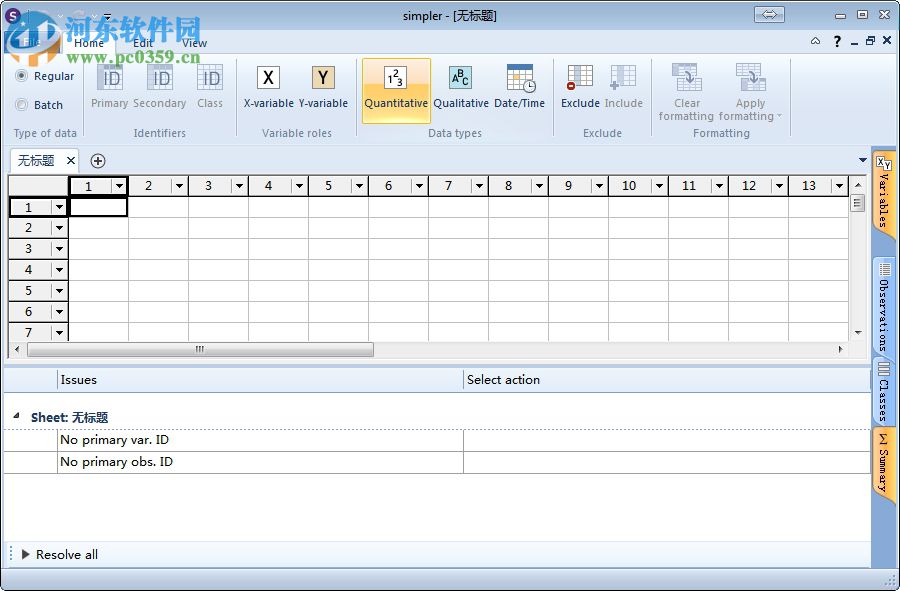
Task: Restore the inner document window
Action: click(x=870, y=41)
